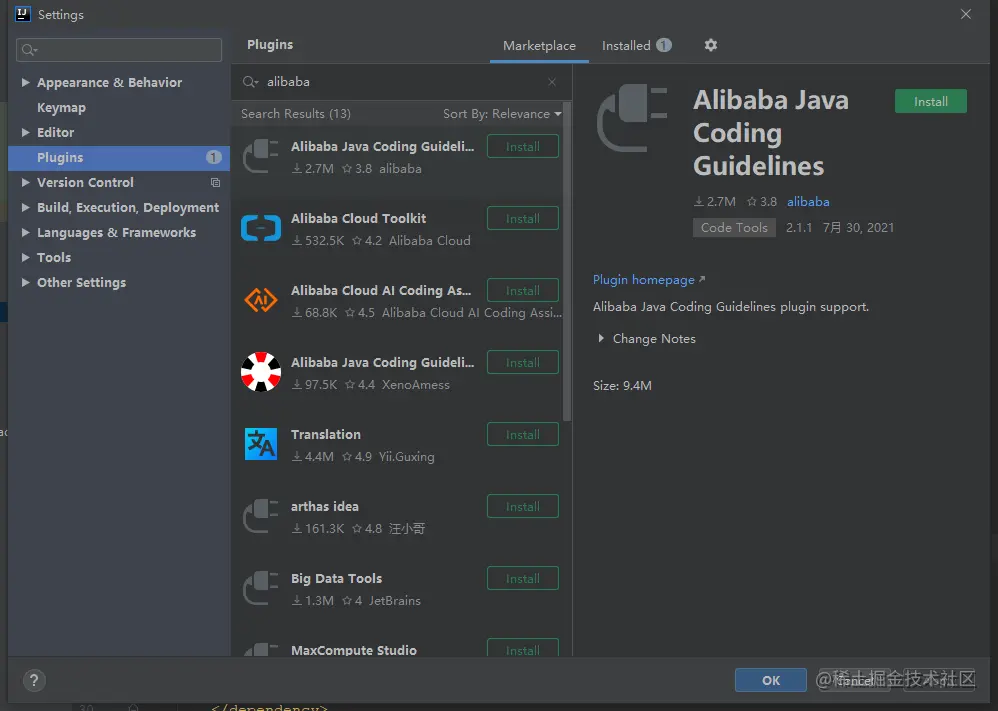Install the Translation plugin
The width and height of the screenshot is (998, 711).
pyautogui.click(x=523, y=434)
